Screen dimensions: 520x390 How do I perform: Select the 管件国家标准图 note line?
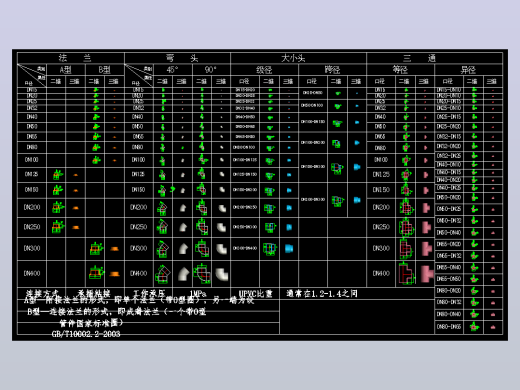coord(91,323)
